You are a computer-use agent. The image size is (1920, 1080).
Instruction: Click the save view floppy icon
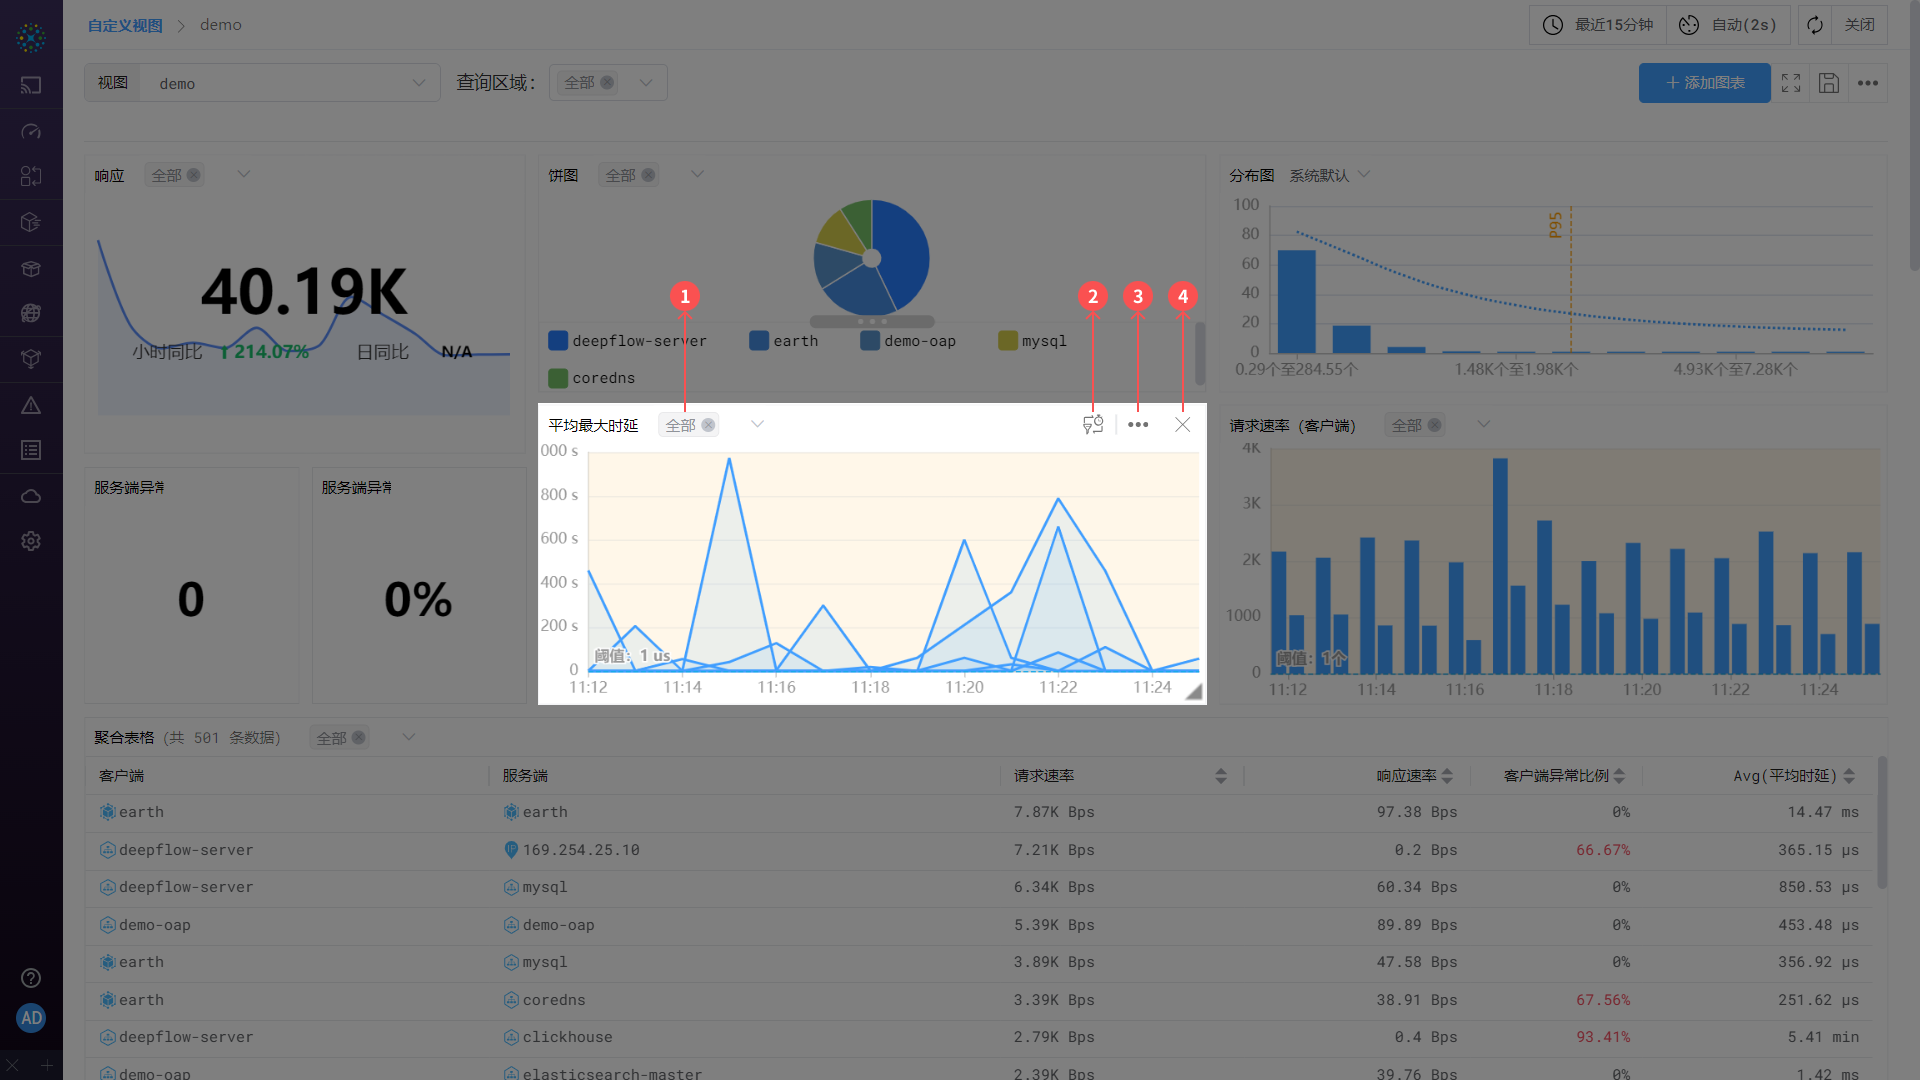coord(1829,83)
